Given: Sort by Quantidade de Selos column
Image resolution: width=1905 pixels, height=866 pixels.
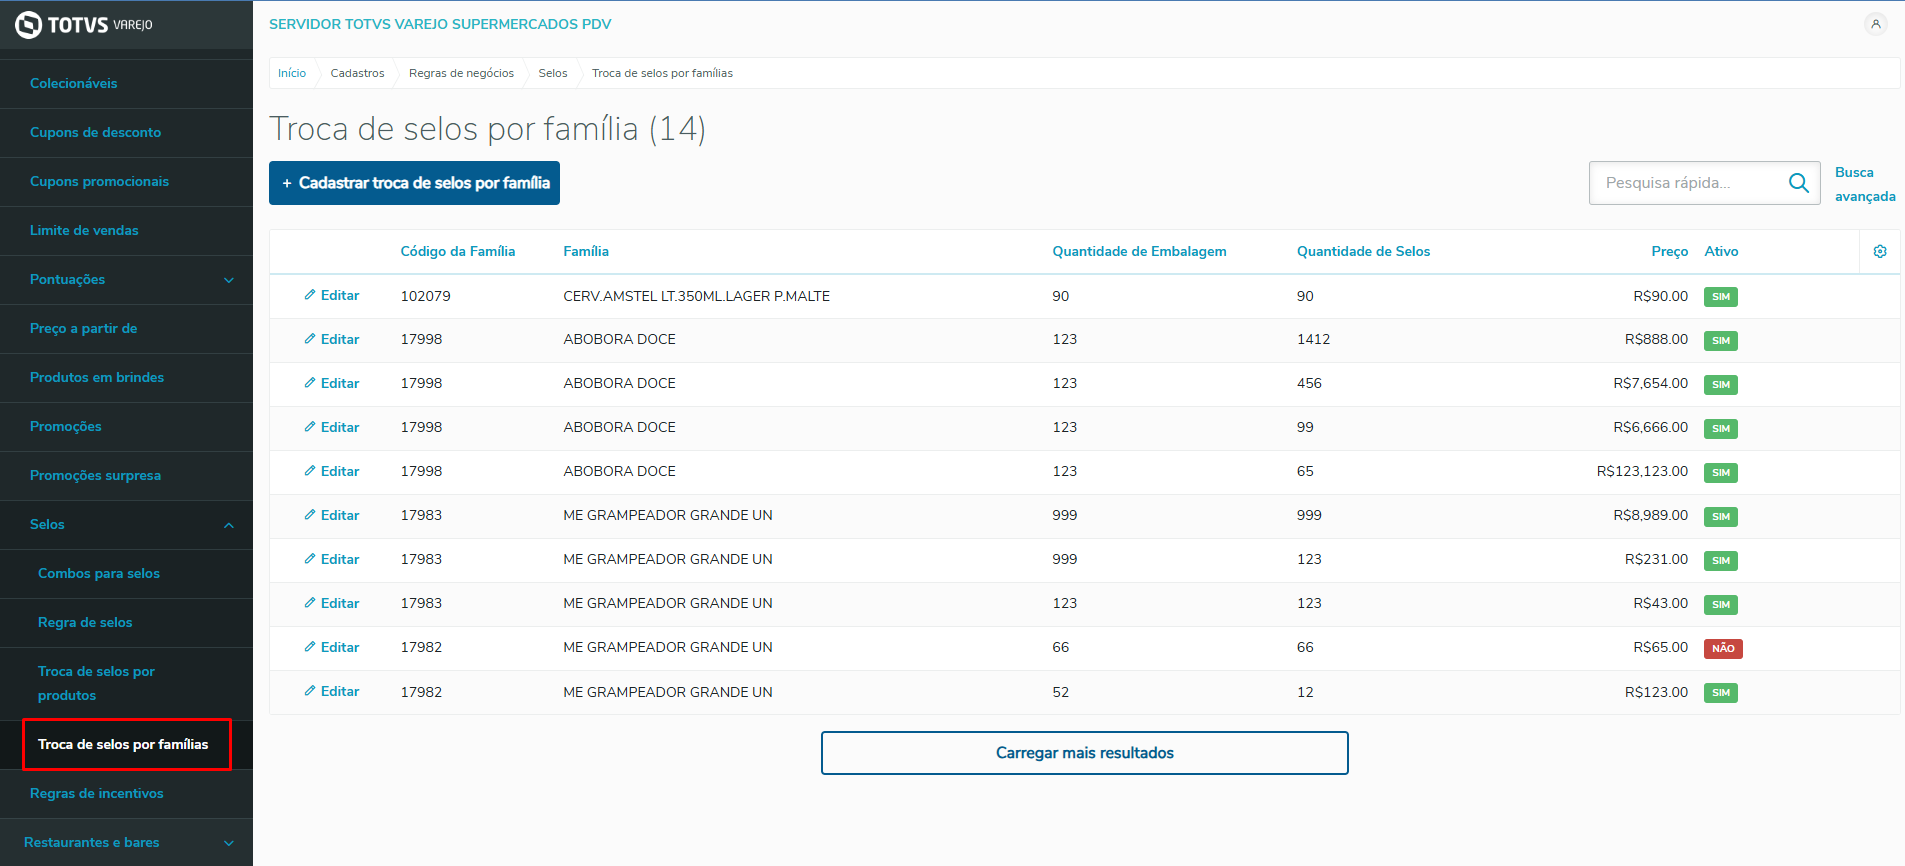Looking at the screenshot, I should pyautogui.click(x=1364, y=252).
